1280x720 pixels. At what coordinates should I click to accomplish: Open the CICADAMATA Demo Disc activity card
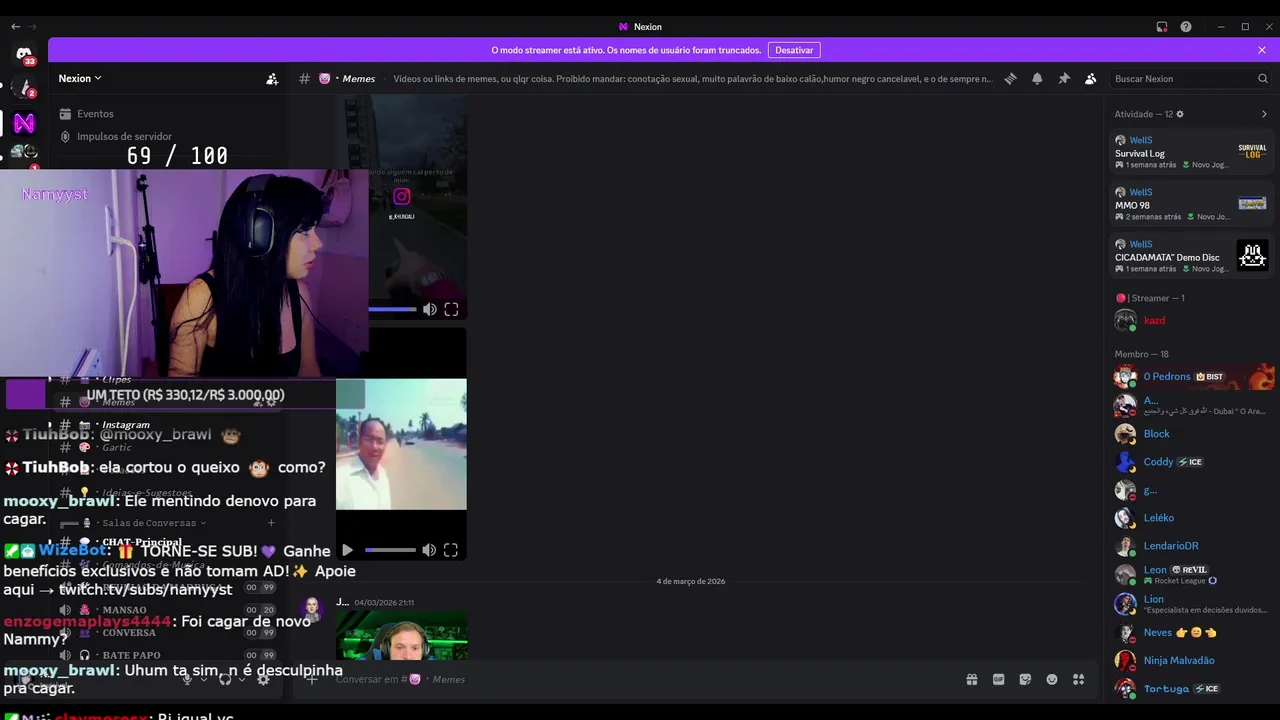1191,256
